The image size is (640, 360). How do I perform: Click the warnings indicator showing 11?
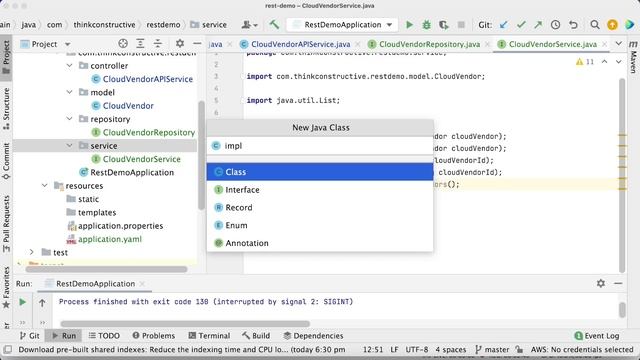pyautogui.click(x=584, y=62)
